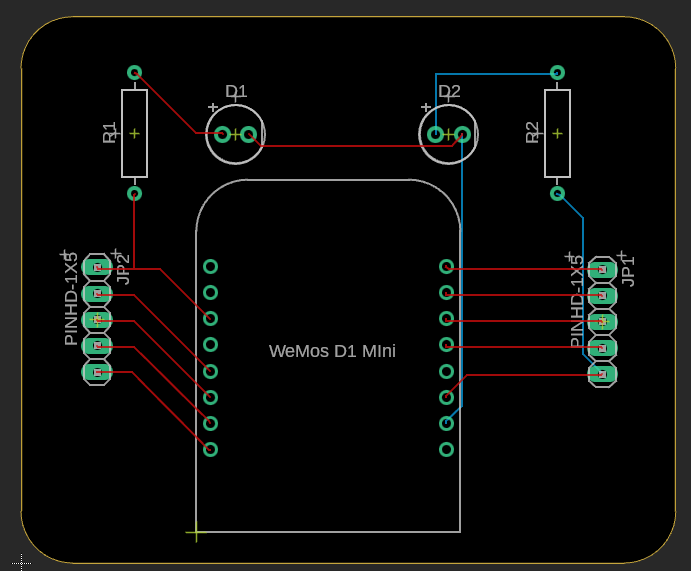Click second pin of JP1 header
This screenshot has width=691, height=571.
[603, 295]
